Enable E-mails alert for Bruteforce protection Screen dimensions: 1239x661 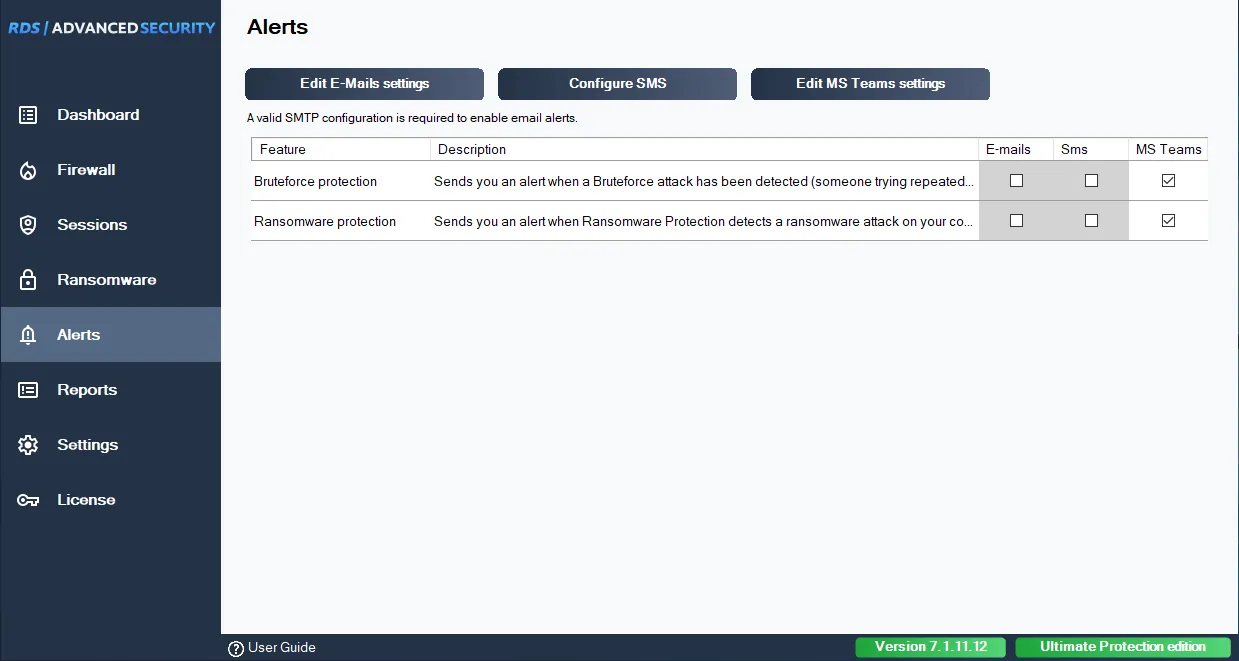click(1016, 181)
